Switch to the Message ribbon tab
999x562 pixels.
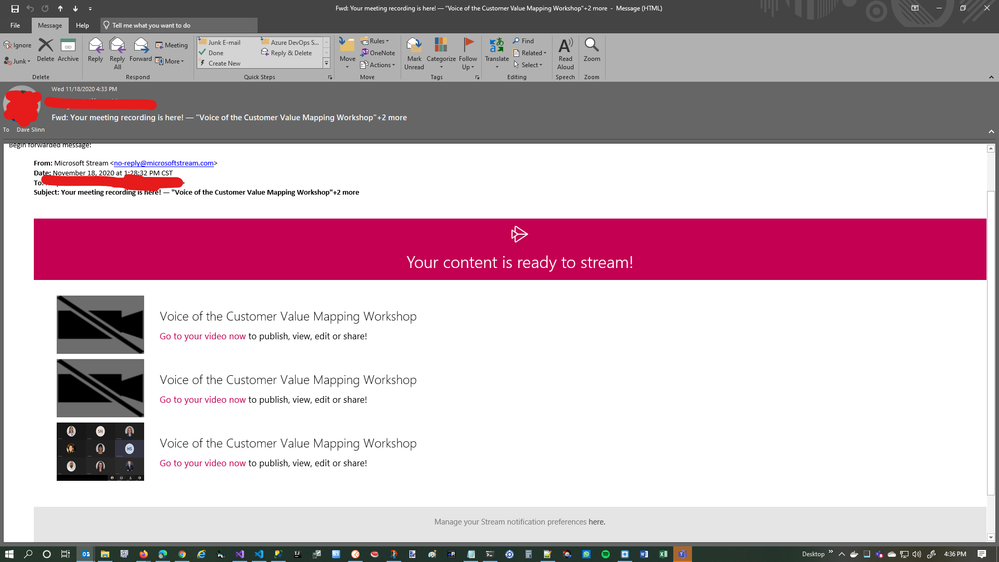[x=50, y=25]
